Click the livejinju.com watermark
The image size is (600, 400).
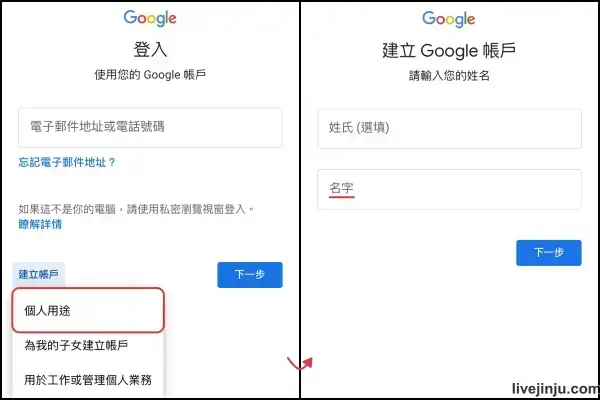click(556, 389)
